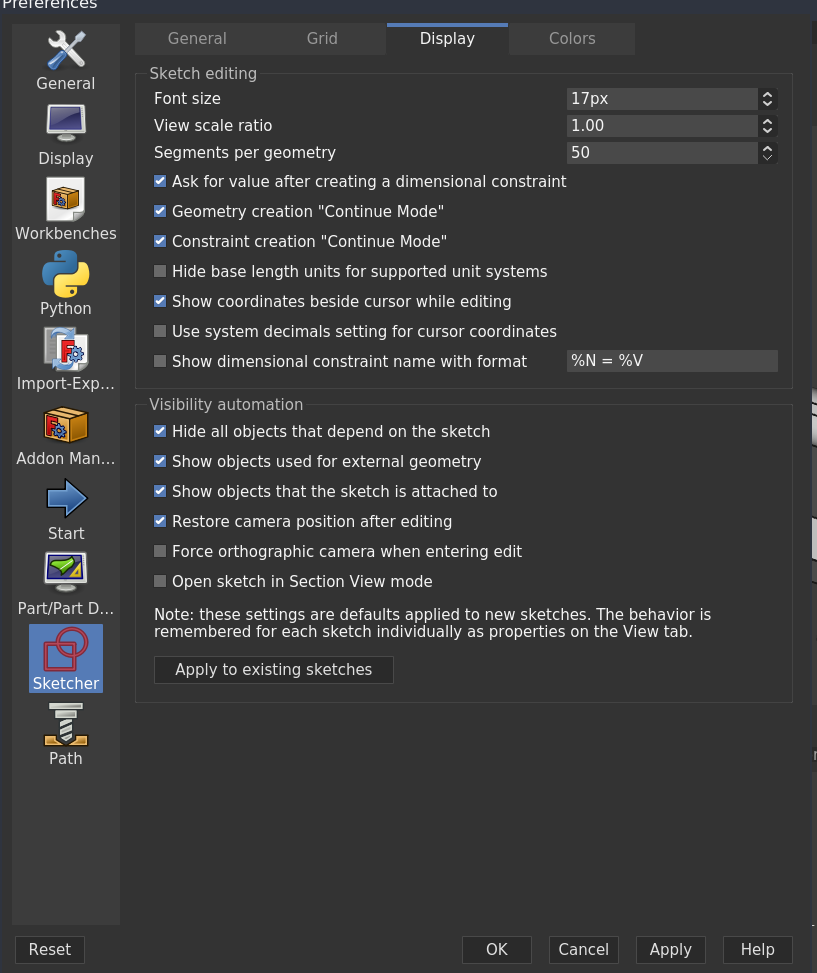This screenshot has height=973, width=817.
Task: Click the Segments per geometry spinner arrows
Action: (767, 153)
